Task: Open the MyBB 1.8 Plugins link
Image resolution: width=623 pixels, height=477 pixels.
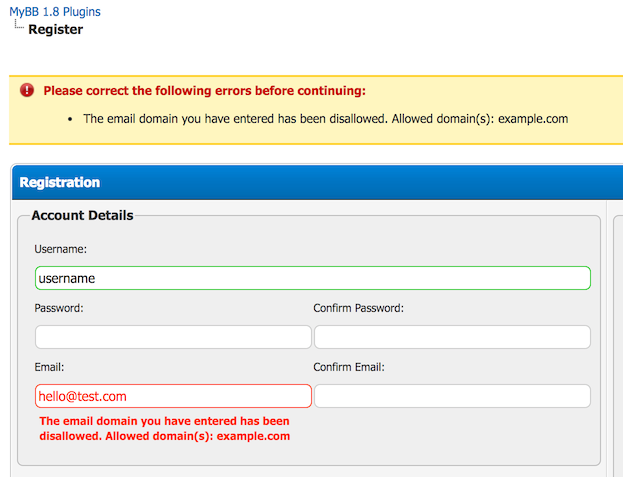Action: [55, 12]
